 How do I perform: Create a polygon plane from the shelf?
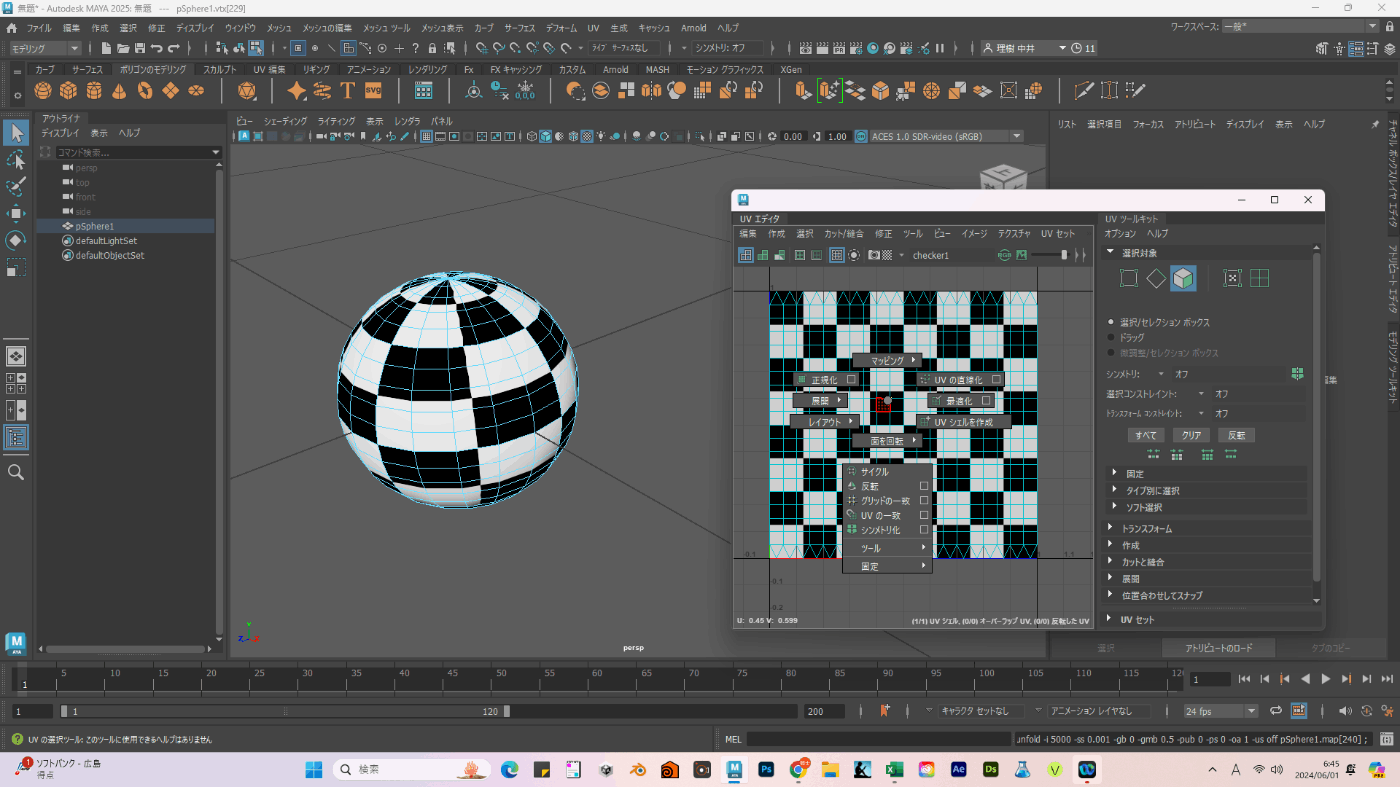click(x=171, y=91)
